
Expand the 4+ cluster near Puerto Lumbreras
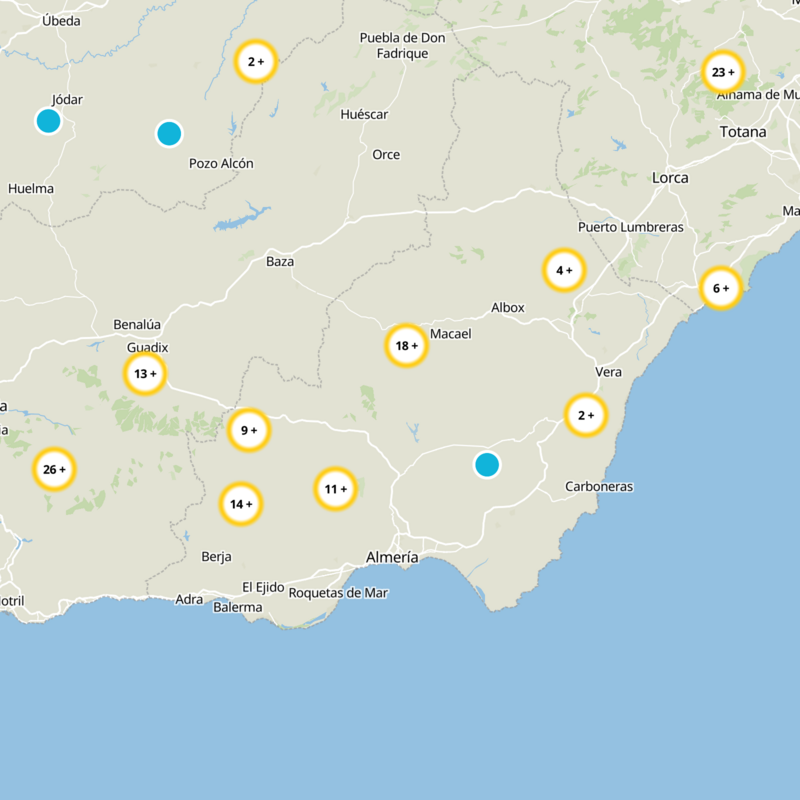tap(565, 269)
